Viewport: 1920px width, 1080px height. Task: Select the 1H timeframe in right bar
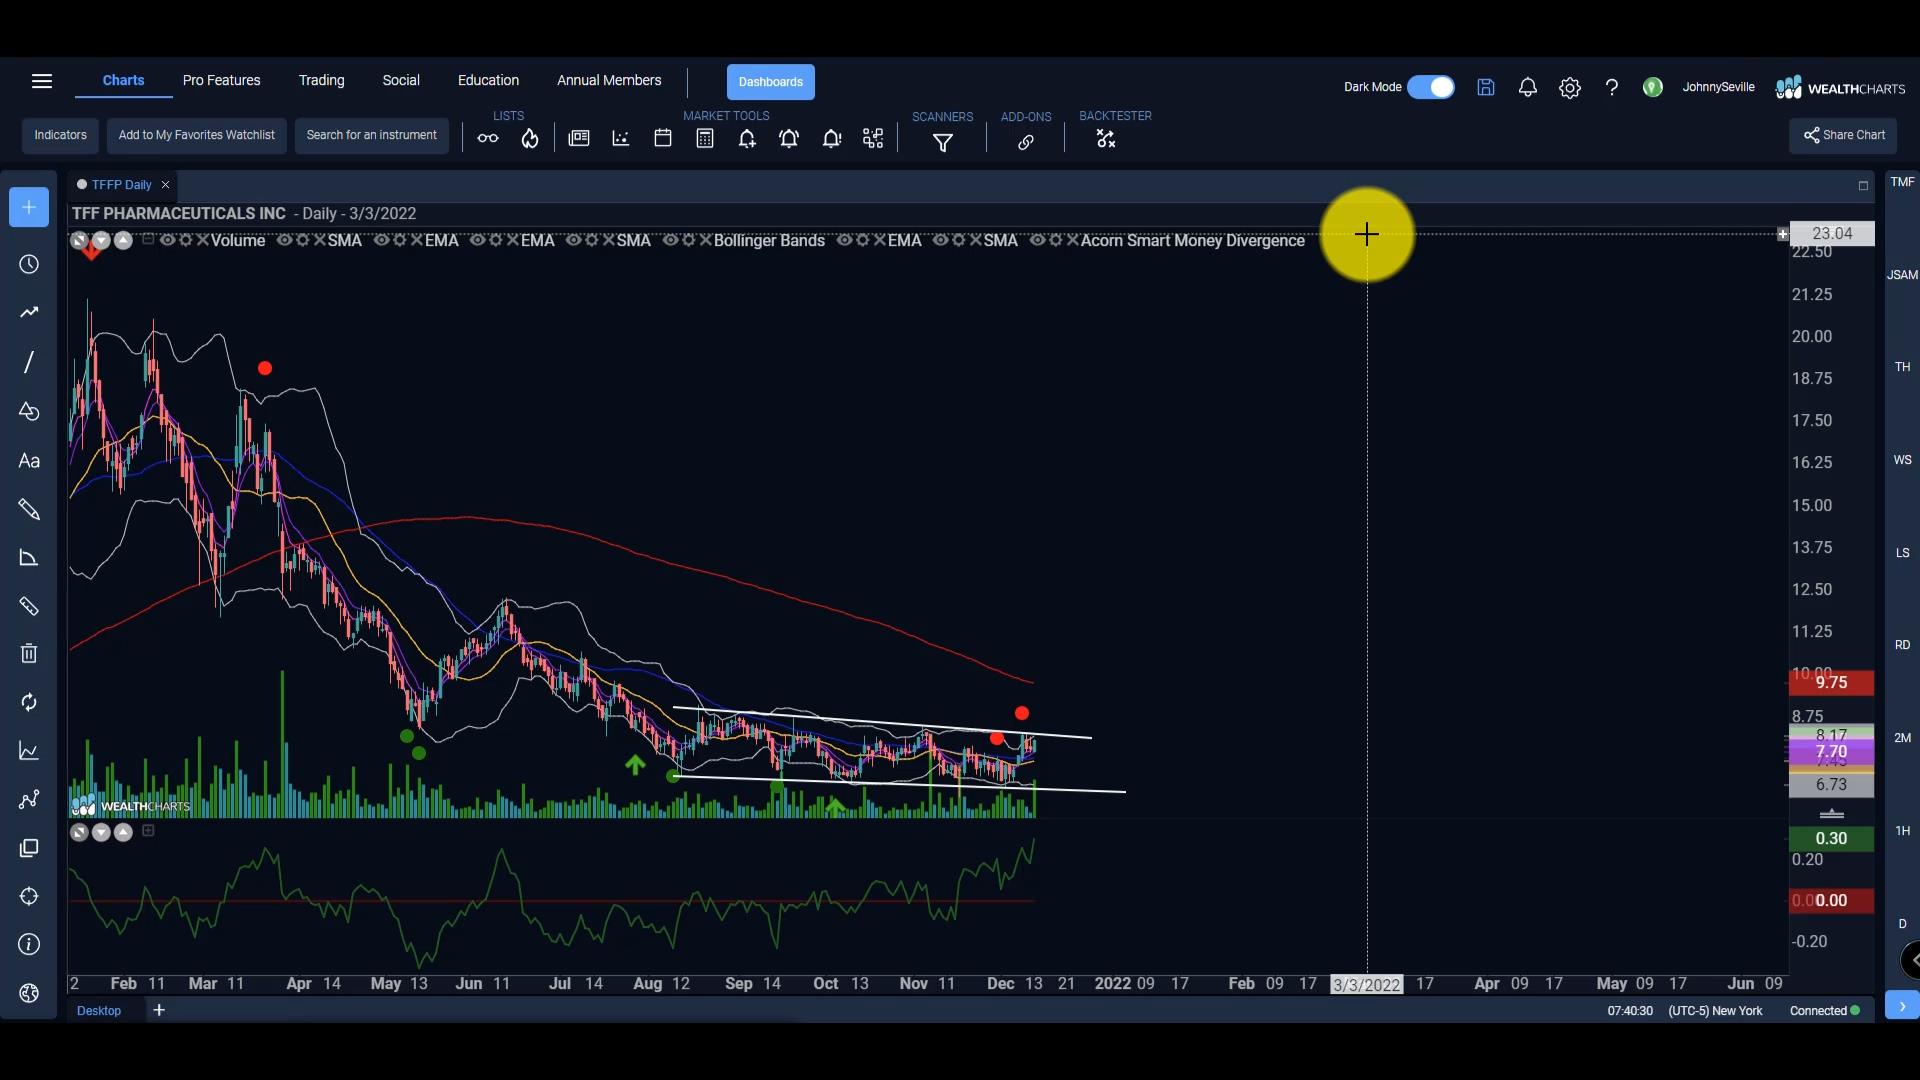pyautogui.click(x=1903, y=831)
